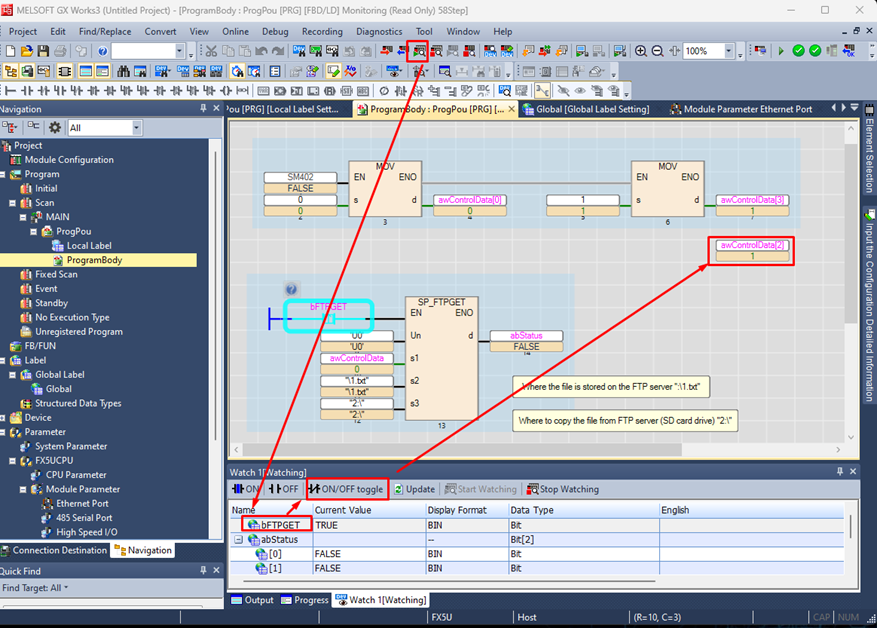Screen dimensions: 877x628
Task: Collapse the FX5UCPU tree node
Action: (x=12, y=461)
